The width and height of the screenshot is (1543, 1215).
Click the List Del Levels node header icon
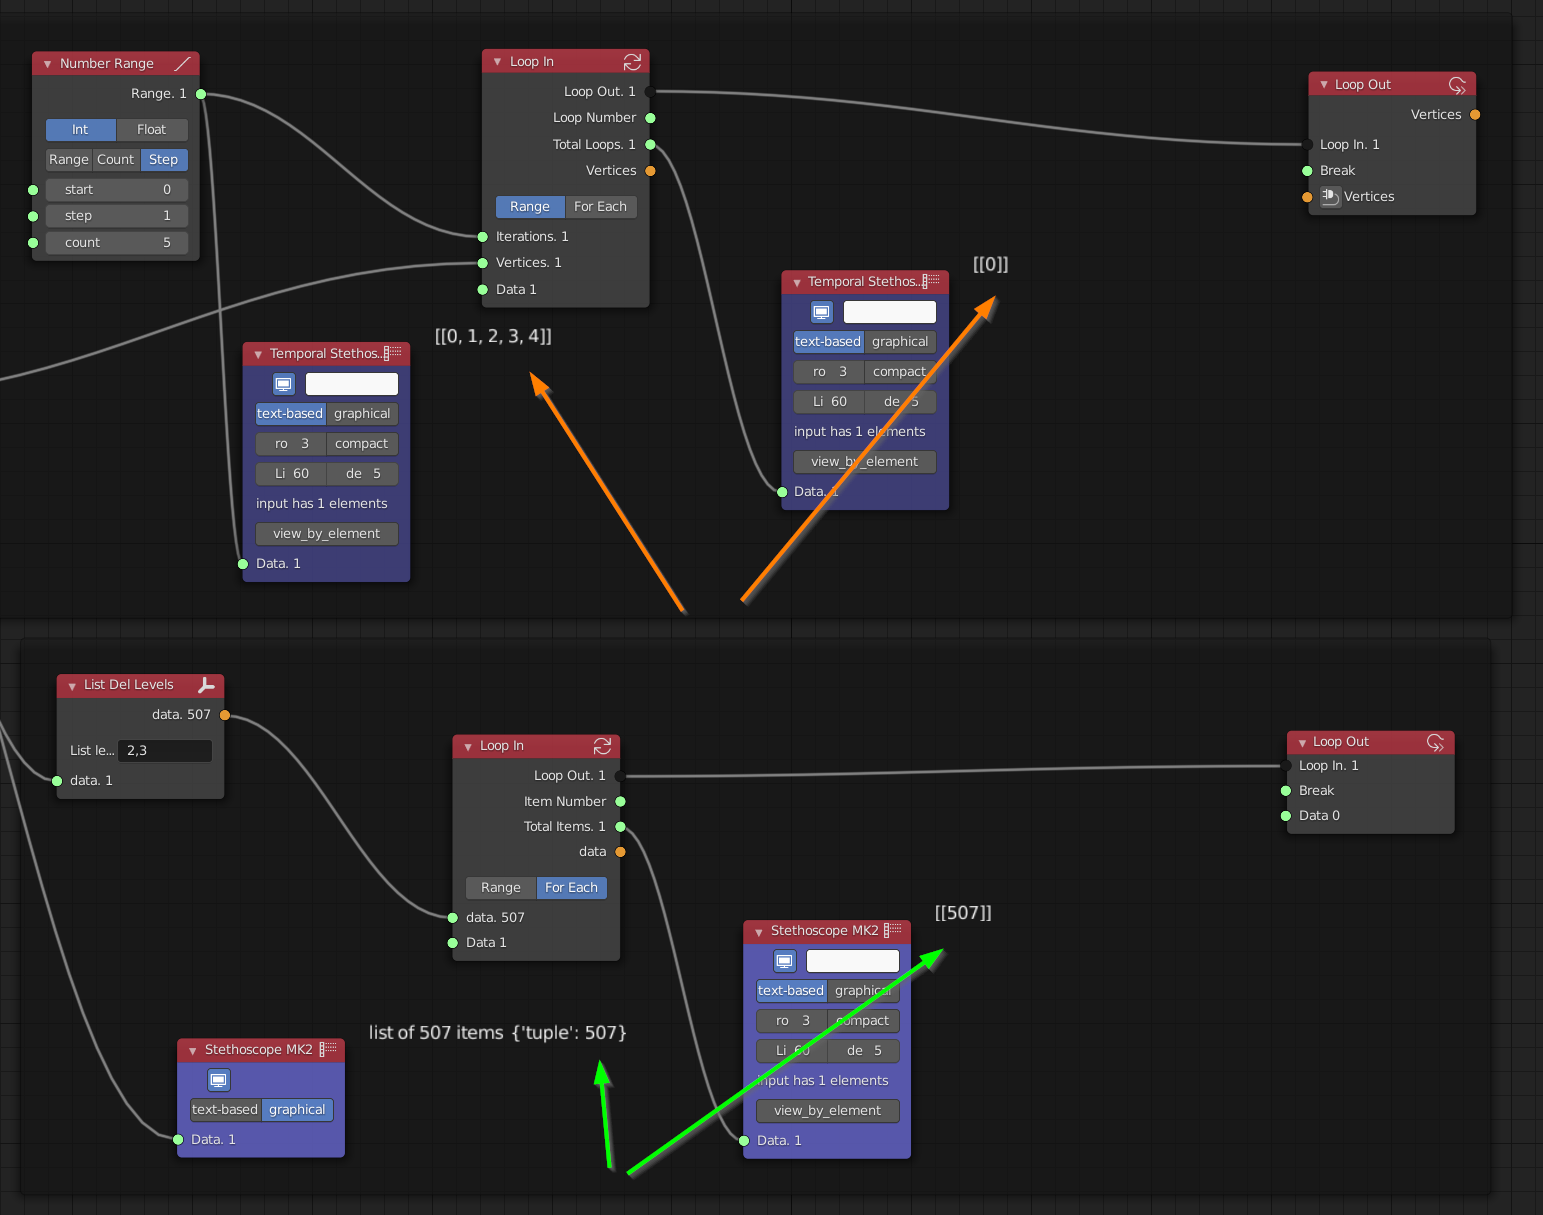coord(206,685)
